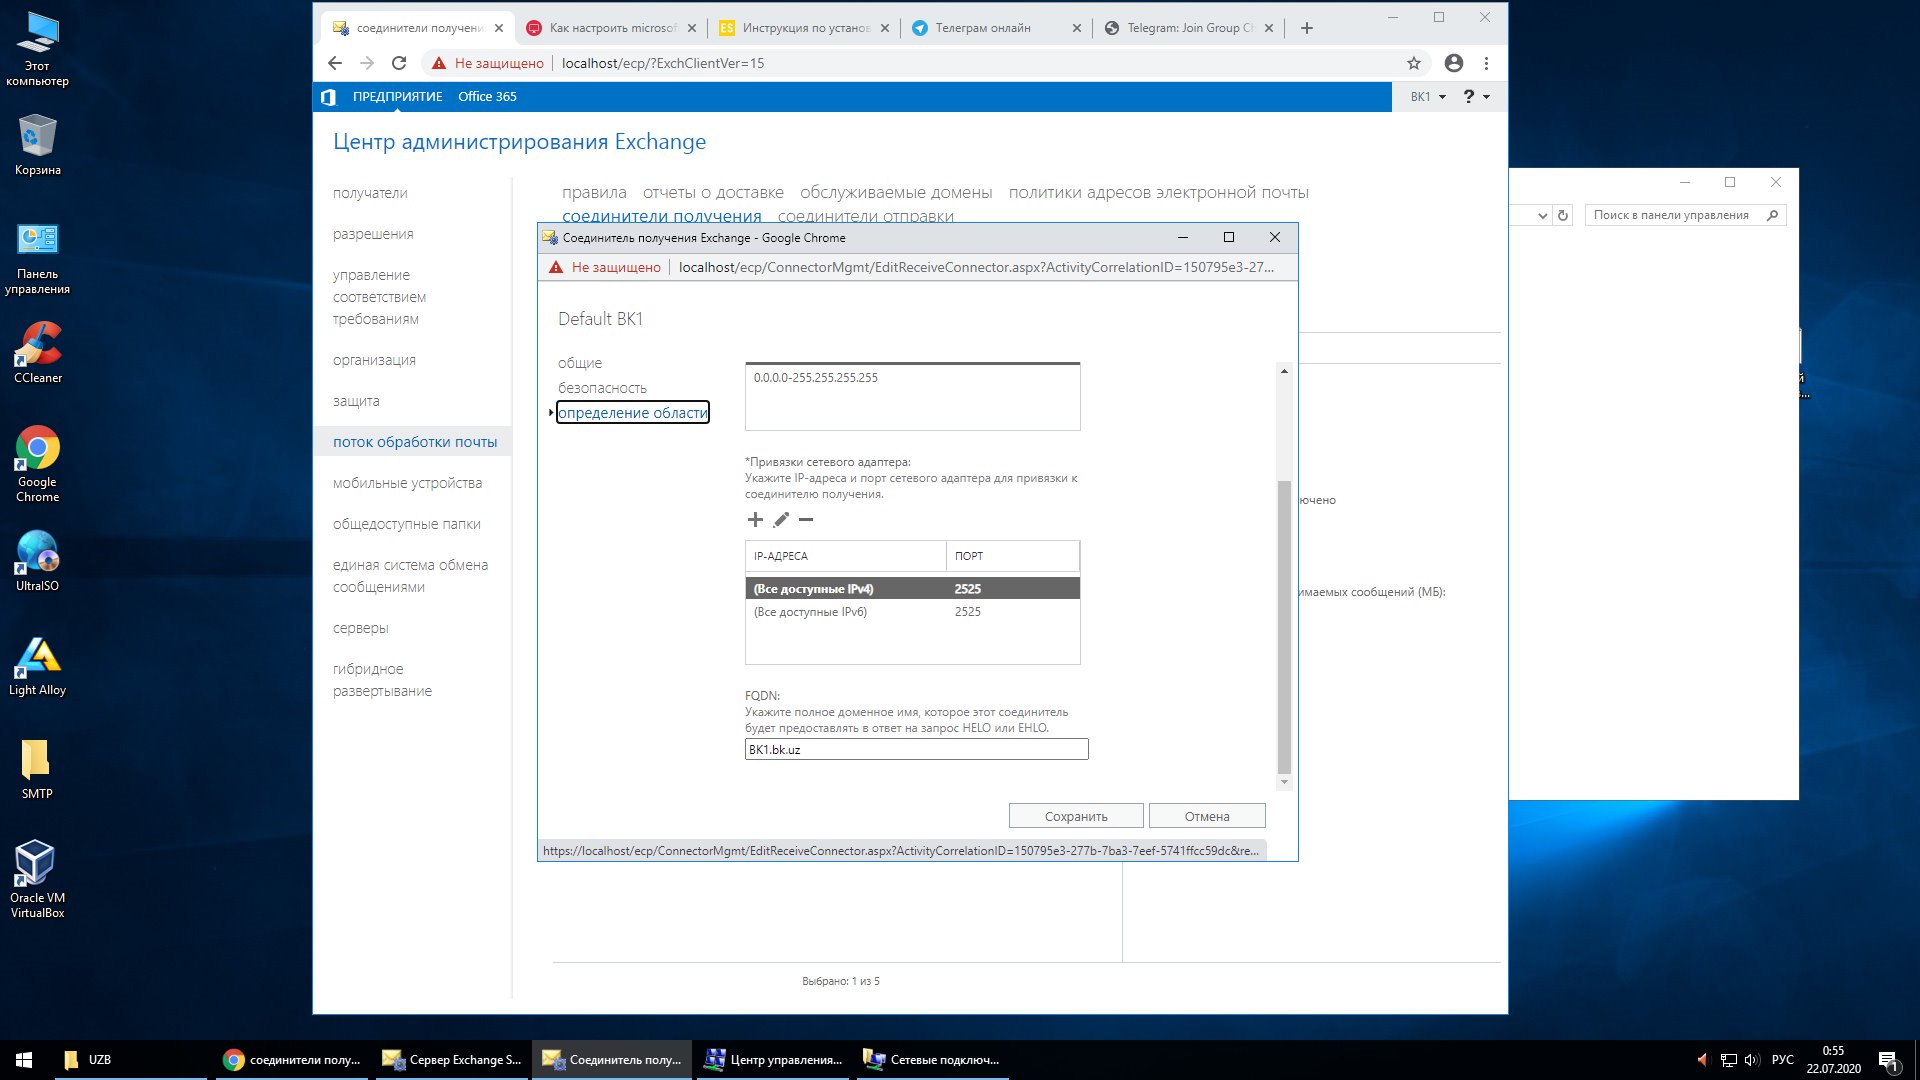Open "защита" in the left menu
Image resolution: width=1920 pixels, height=1080 pixels.
coord(356,401)
